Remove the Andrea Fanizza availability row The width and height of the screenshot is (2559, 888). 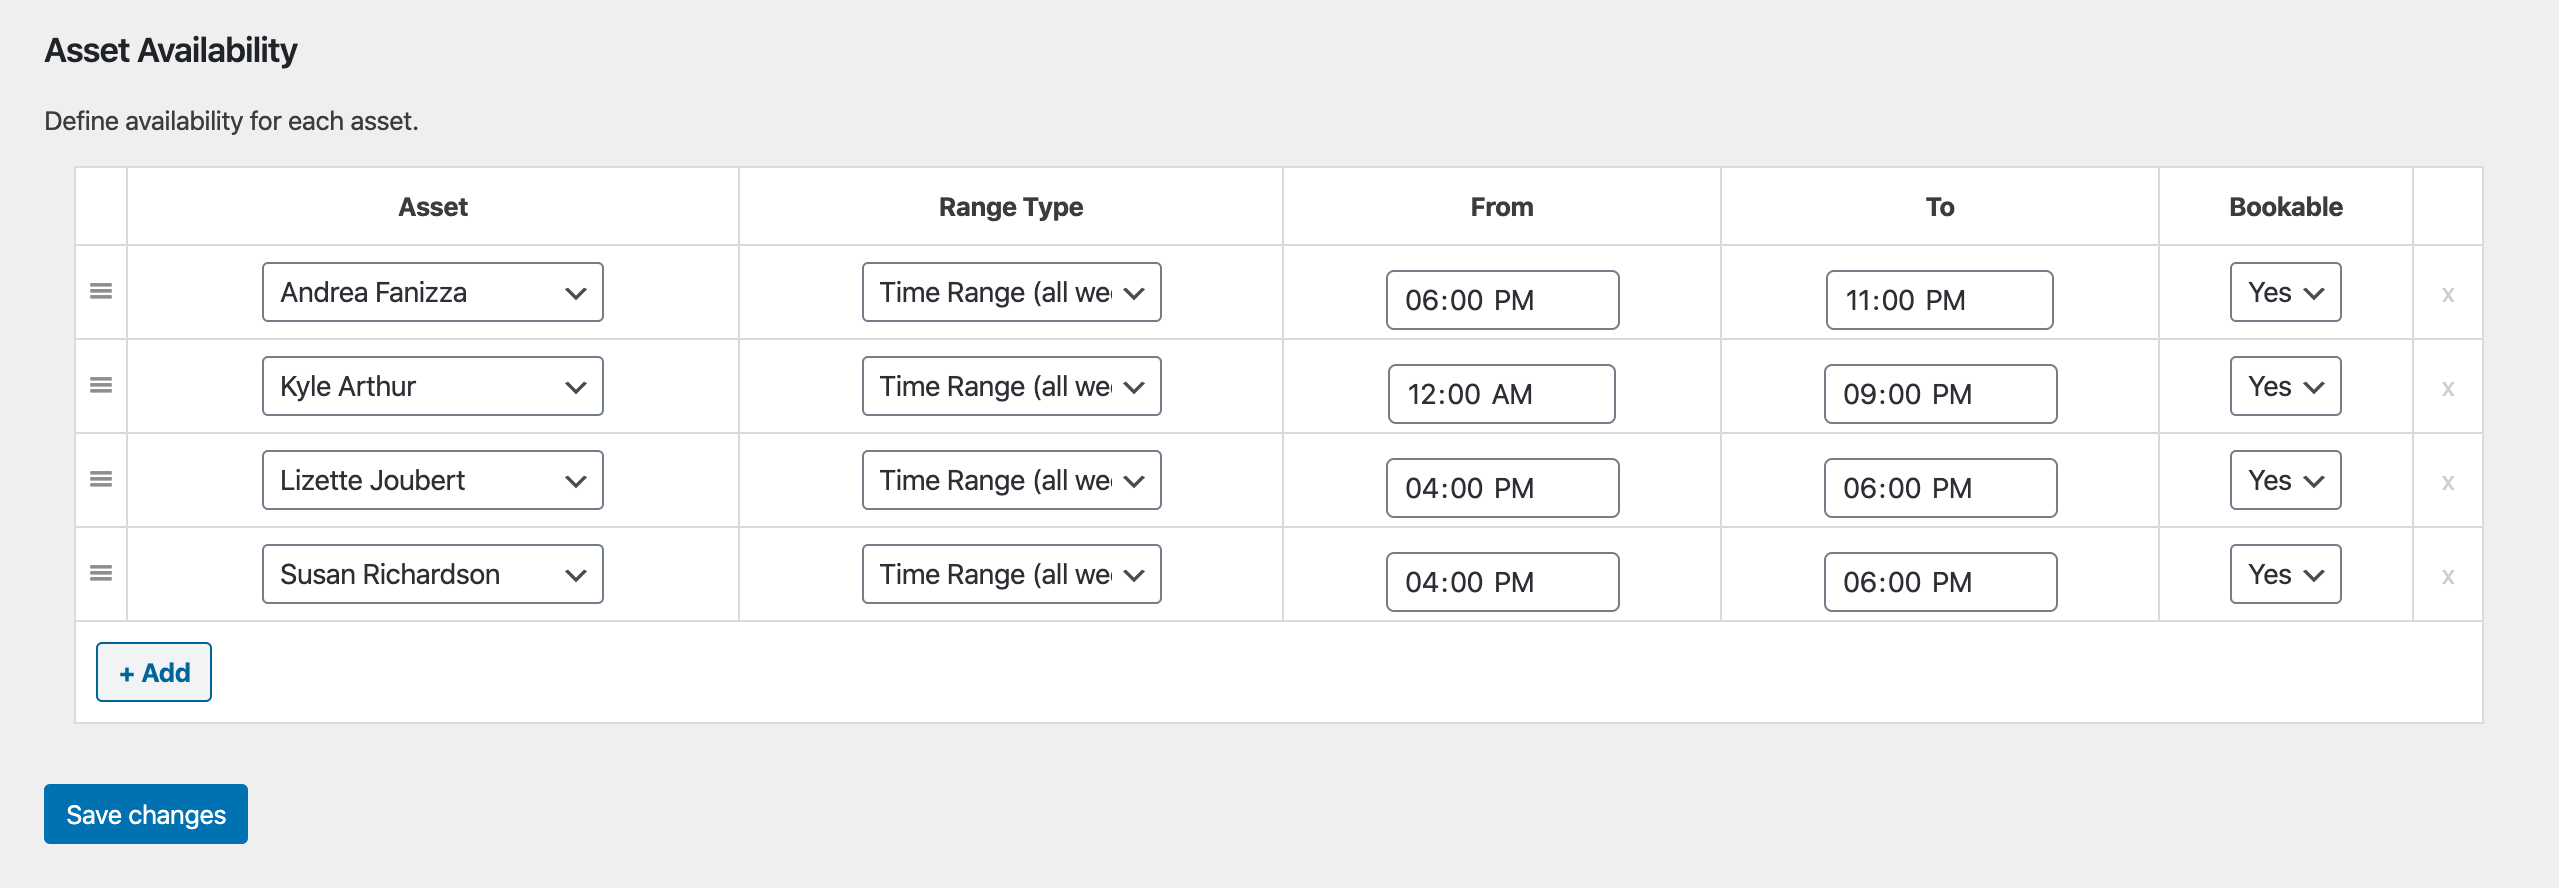[x=2447, y=294]
